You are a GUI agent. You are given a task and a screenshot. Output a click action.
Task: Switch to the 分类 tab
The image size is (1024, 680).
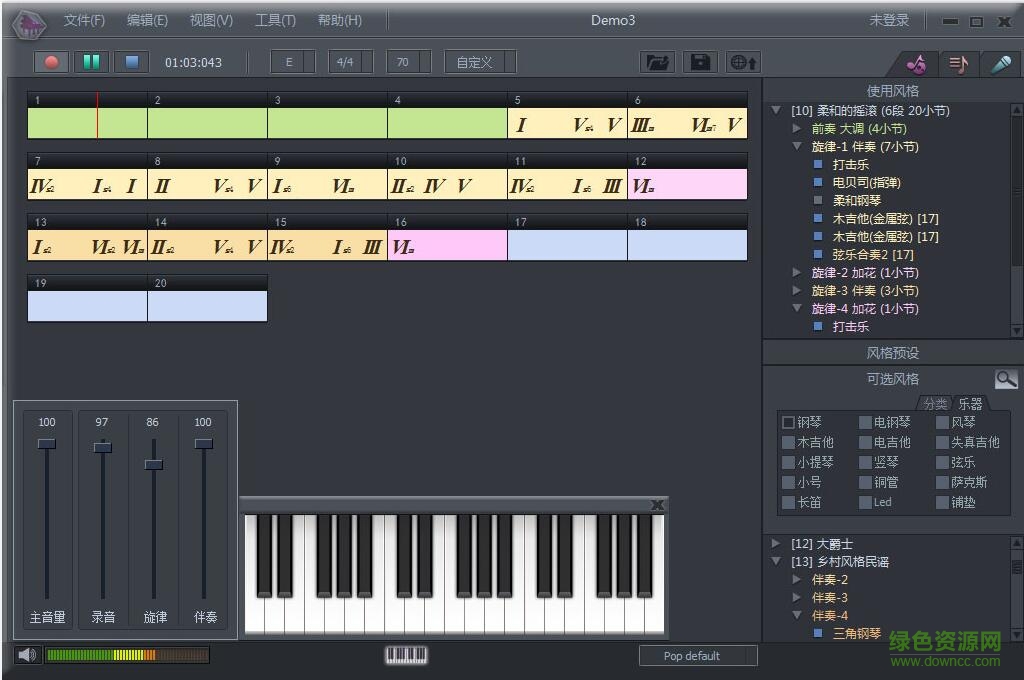(935, 403)
